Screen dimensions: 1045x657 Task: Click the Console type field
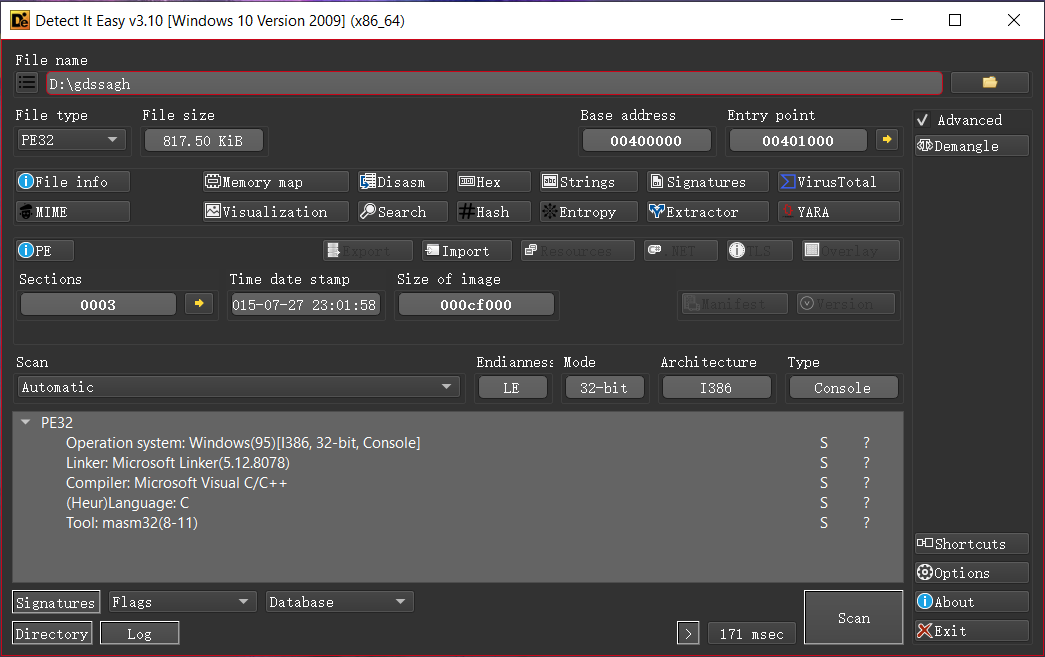(x=843, y=388)
